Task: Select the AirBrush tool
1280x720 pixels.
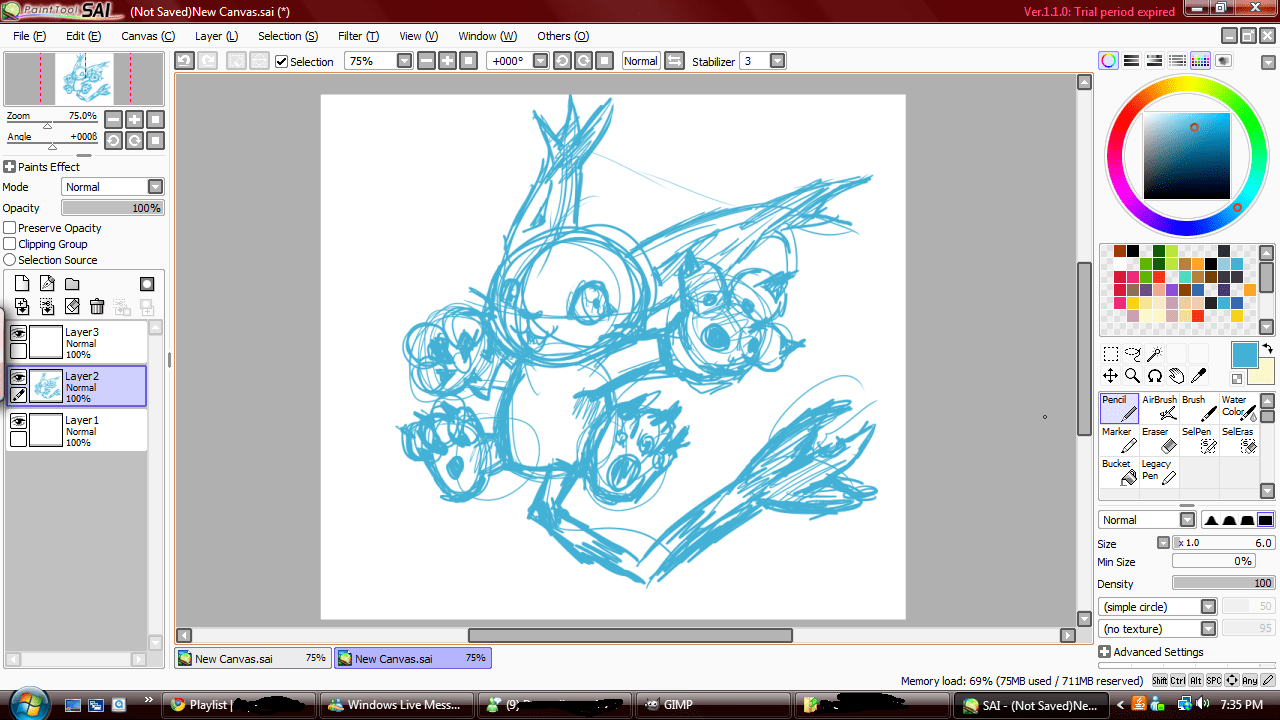Action: 1159,408
